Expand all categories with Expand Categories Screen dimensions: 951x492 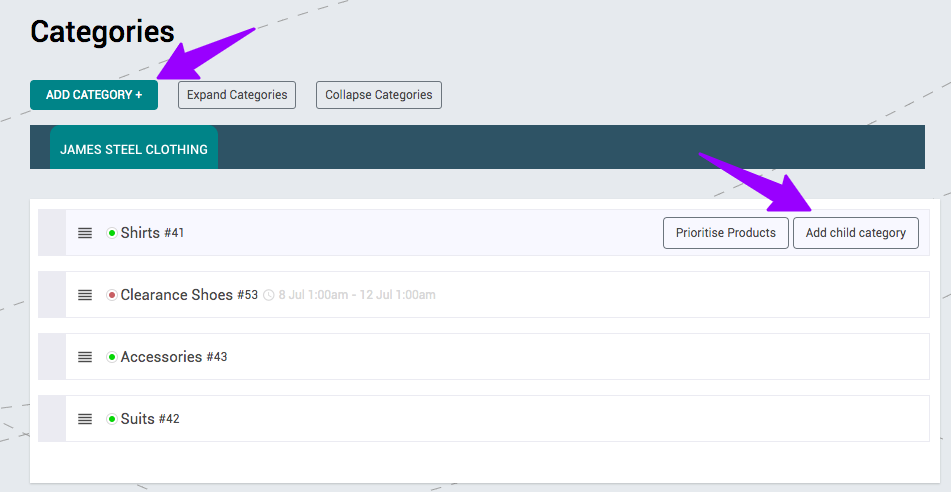pos(237,95)
